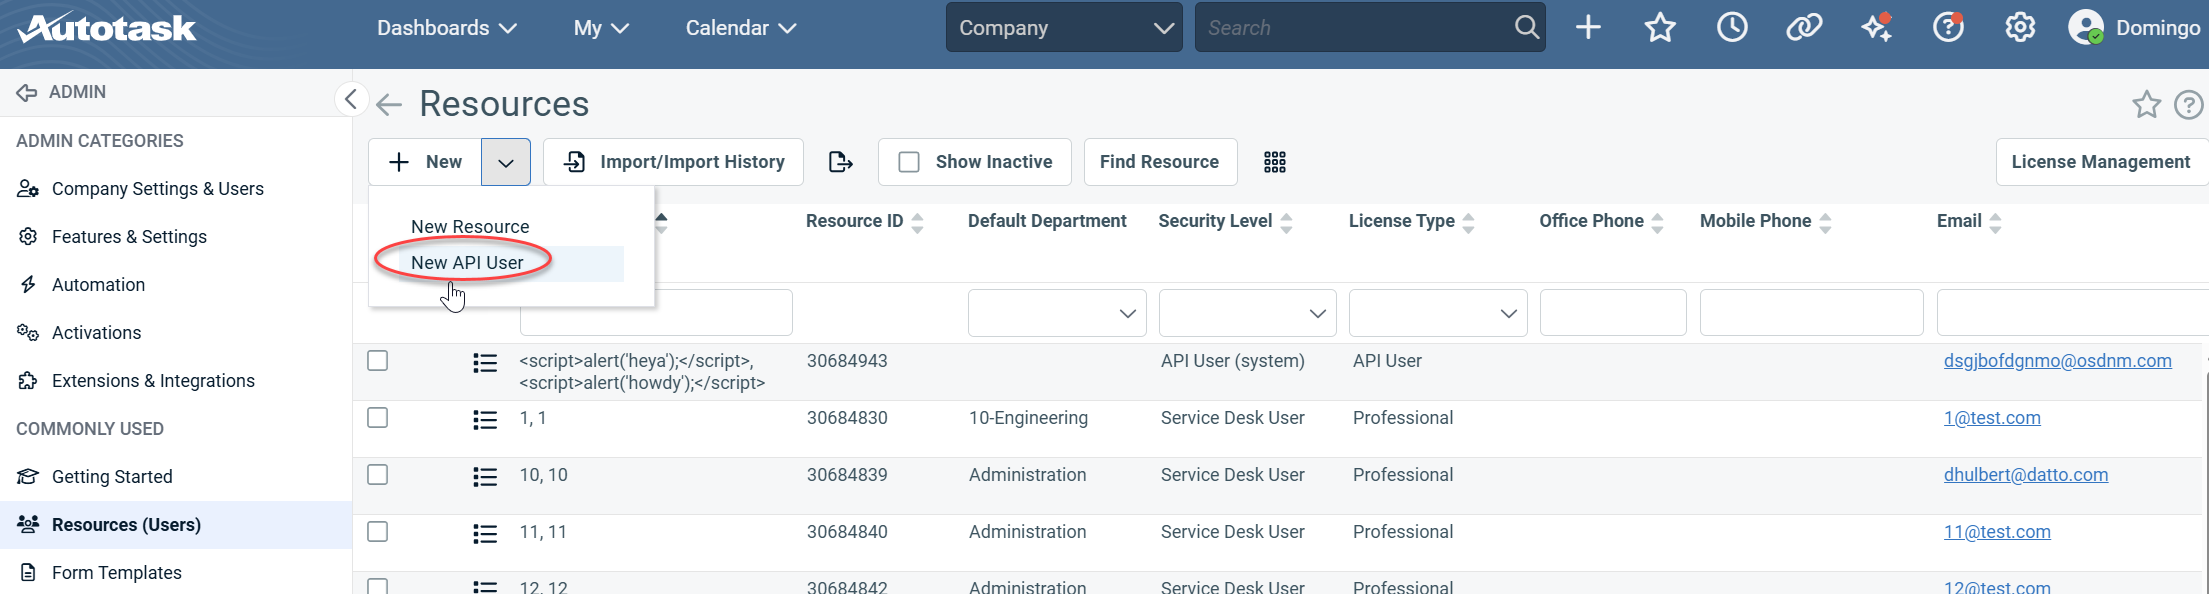Screen dimensions: 2209x594
Task: Click the bookmarks star icon in top bar
Action: 1660,28
